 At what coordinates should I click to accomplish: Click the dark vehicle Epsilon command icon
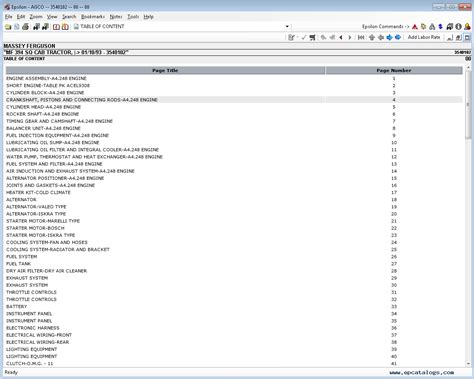pos(450,27)
